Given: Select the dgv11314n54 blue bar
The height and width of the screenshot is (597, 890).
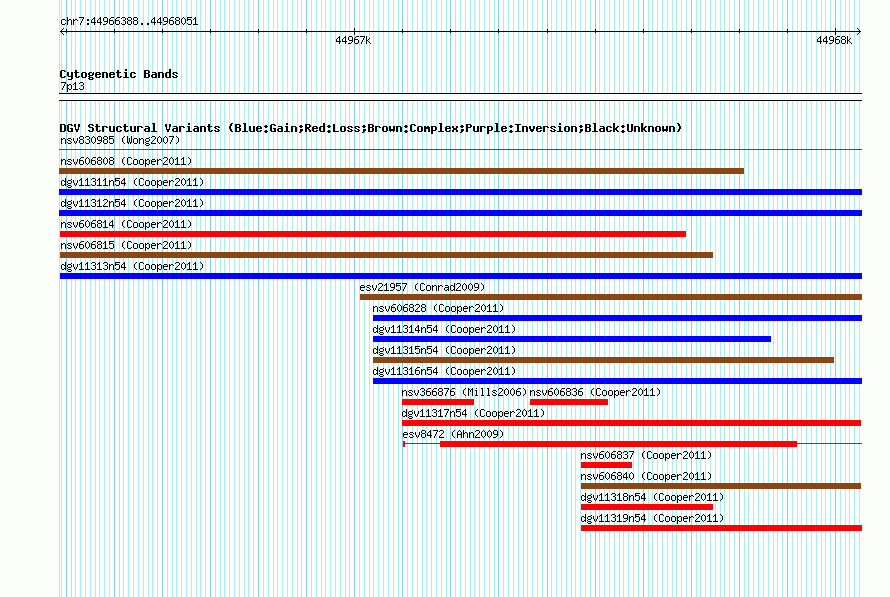Looking at the screenshot, I should click(572, 339).
